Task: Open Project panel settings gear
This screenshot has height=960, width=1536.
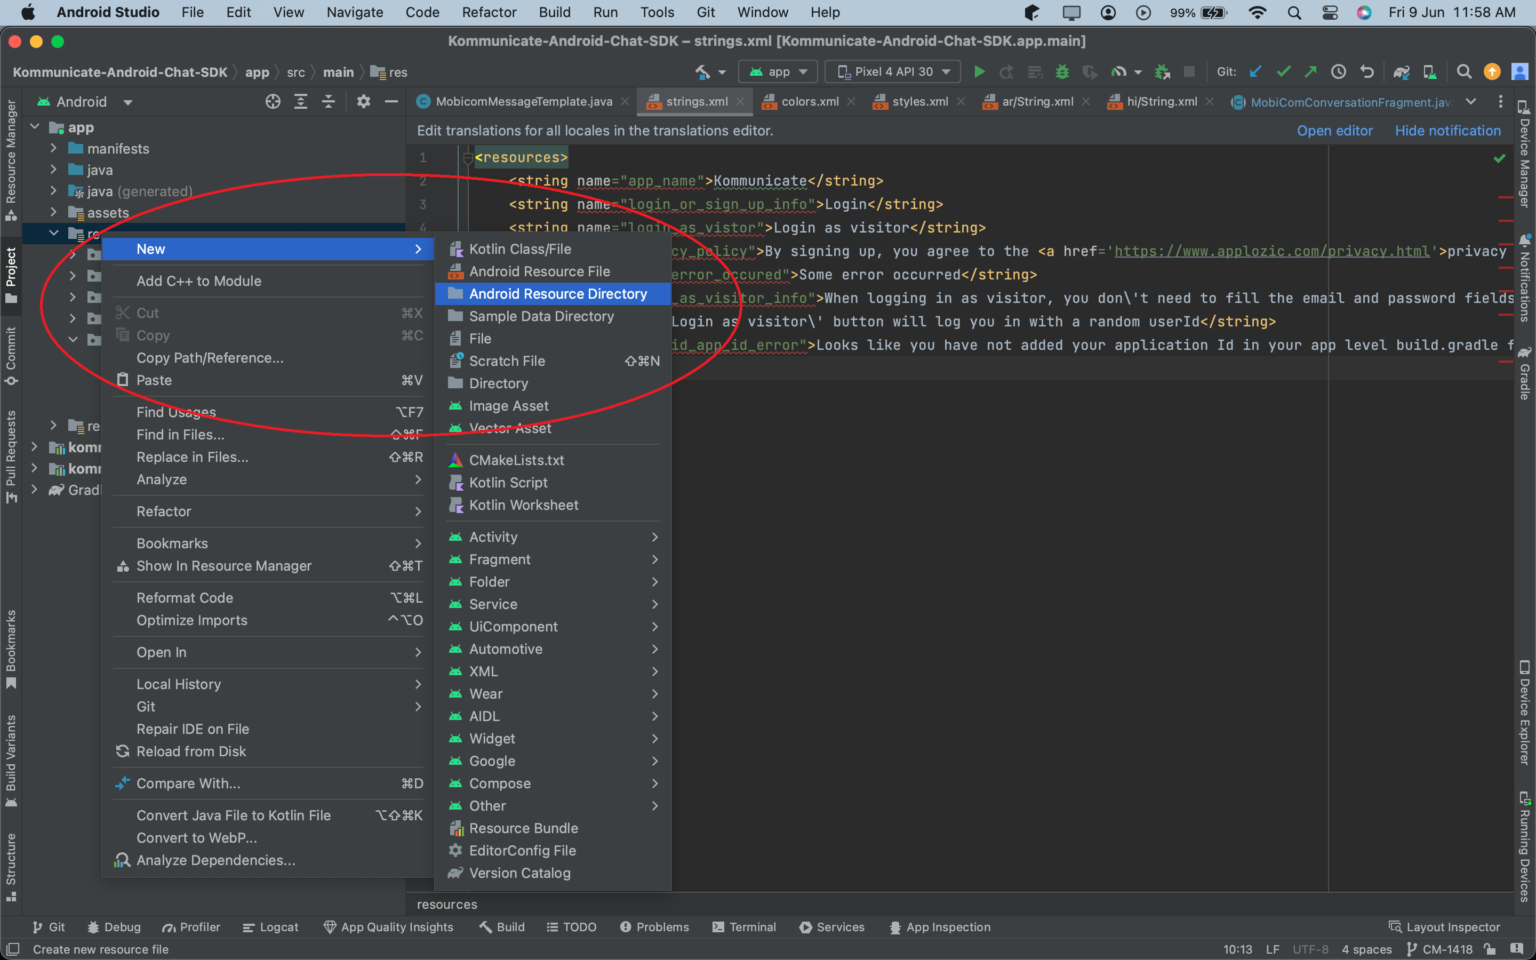Action: (364, 101)
